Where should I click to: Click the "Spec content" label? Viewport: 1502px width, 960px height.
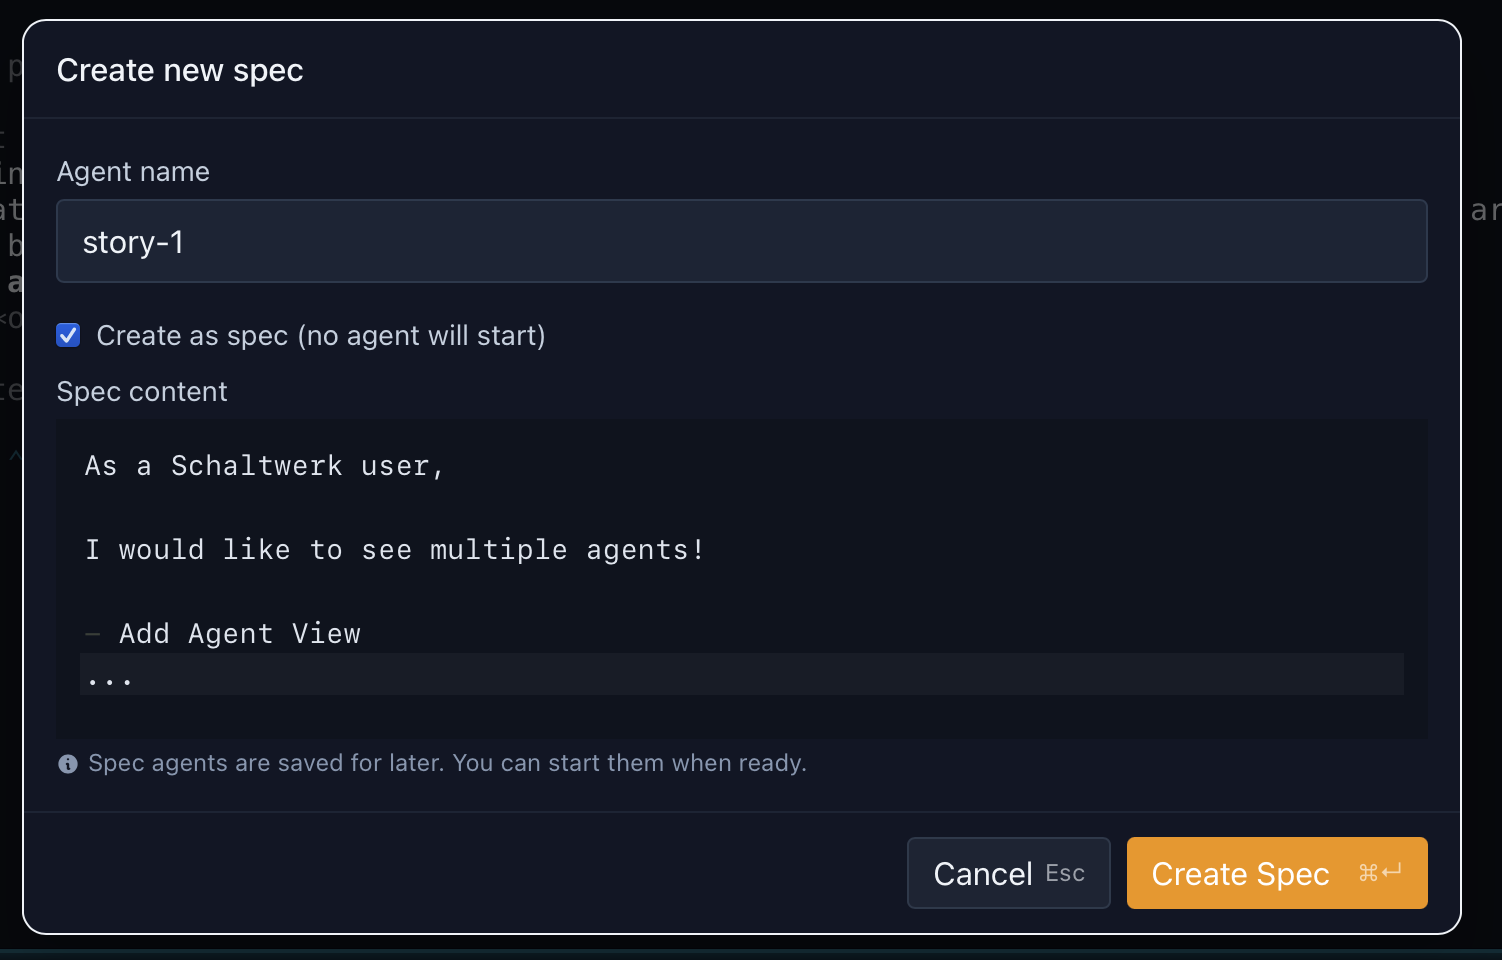(142, 391)
